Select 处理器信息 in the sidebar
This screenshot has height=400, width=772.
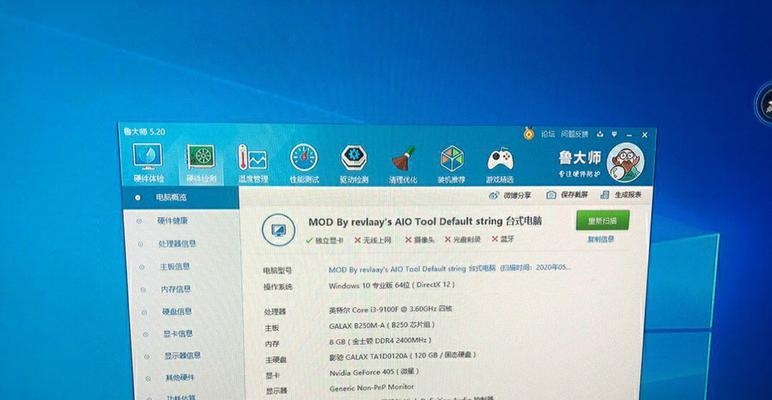(177, 244)
